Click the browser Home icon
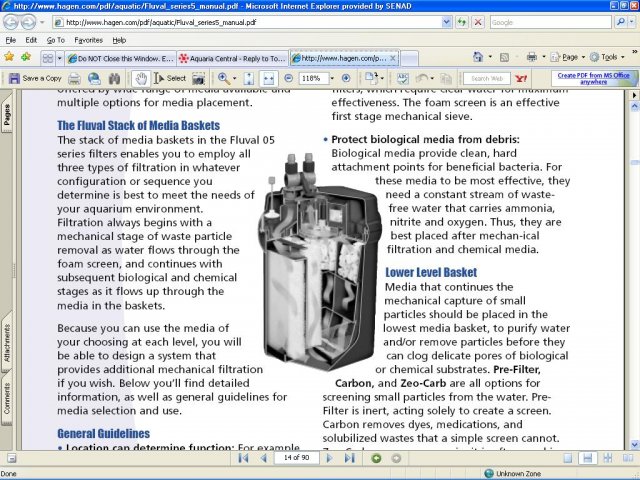 tap(478, 57)
